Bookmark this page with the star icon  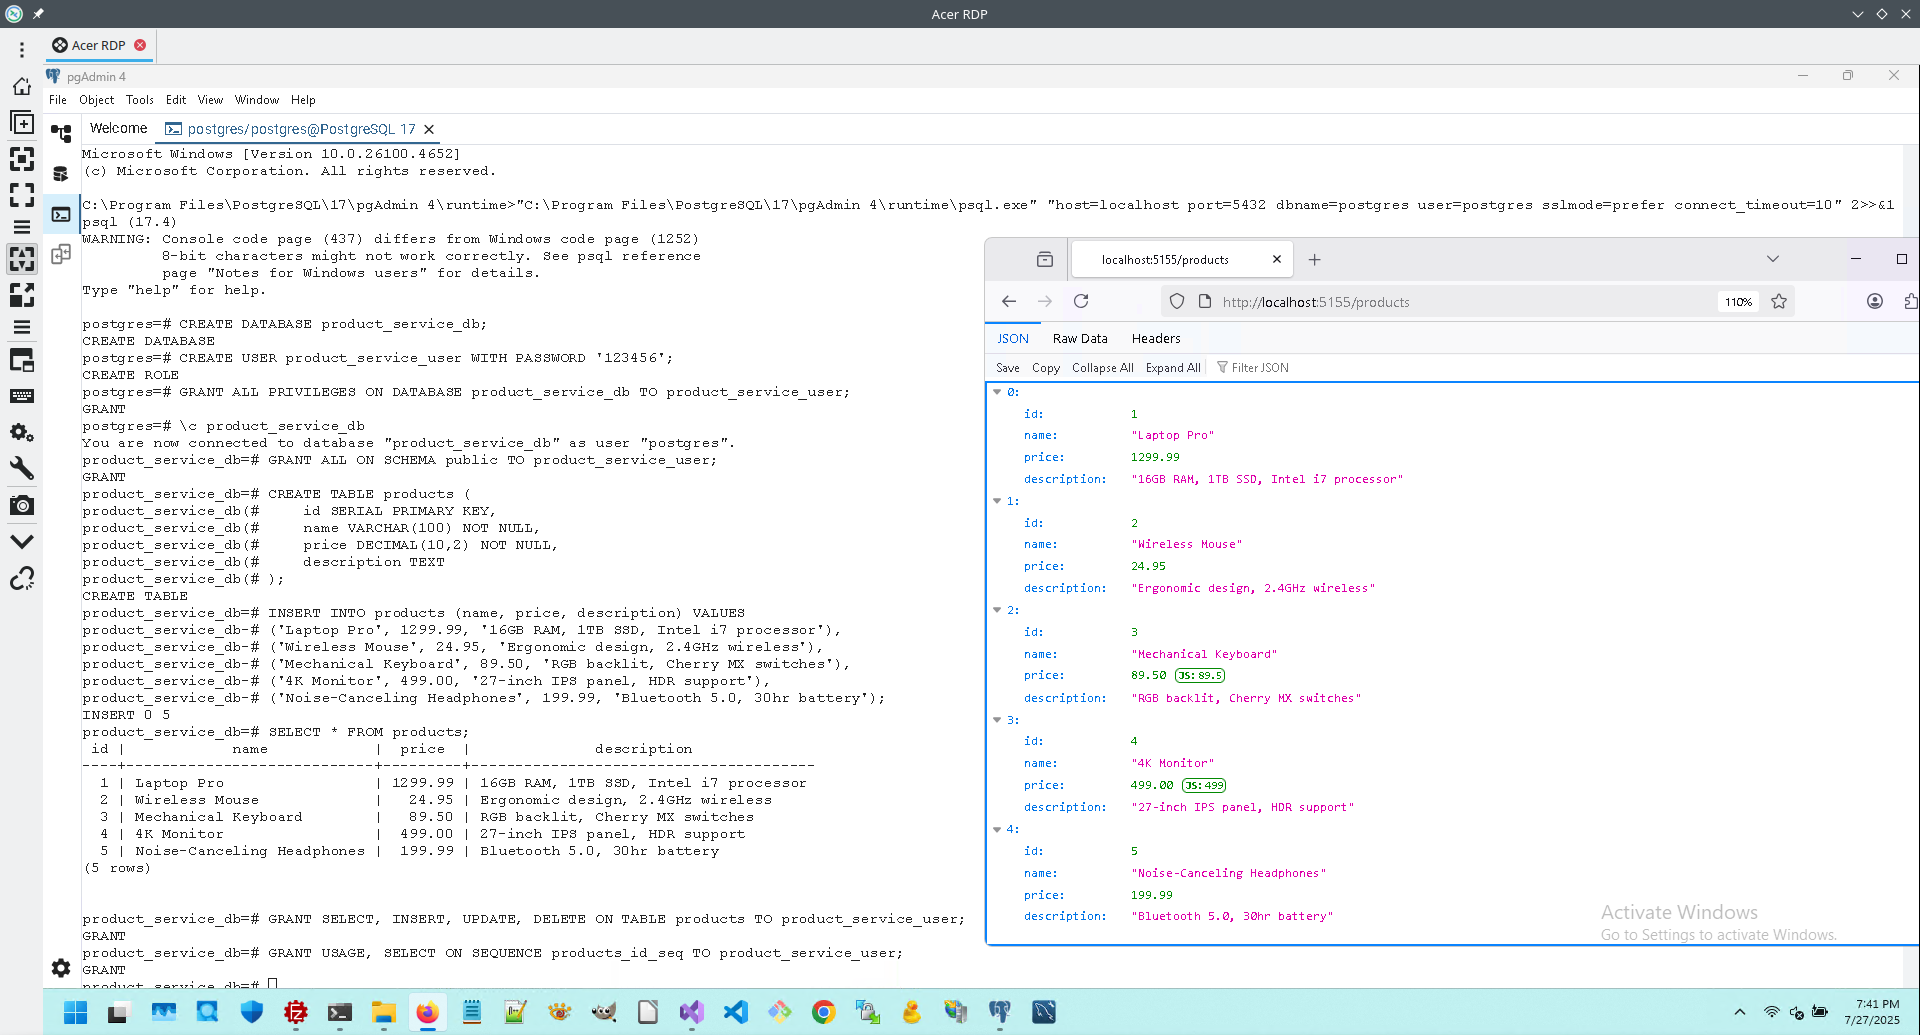pos(1779,301)
